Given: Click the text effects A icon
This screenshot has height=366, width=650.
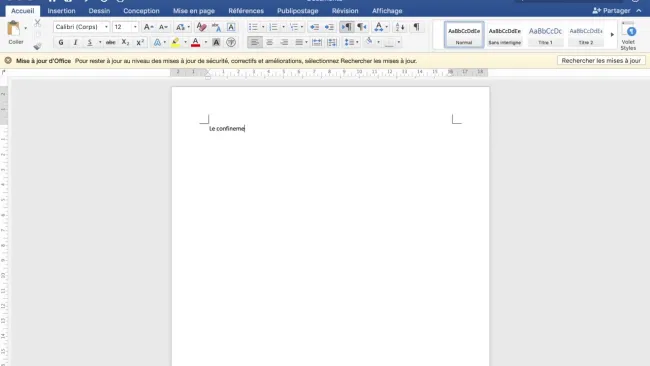Looking at the screenshot, I should pos(157,42).
